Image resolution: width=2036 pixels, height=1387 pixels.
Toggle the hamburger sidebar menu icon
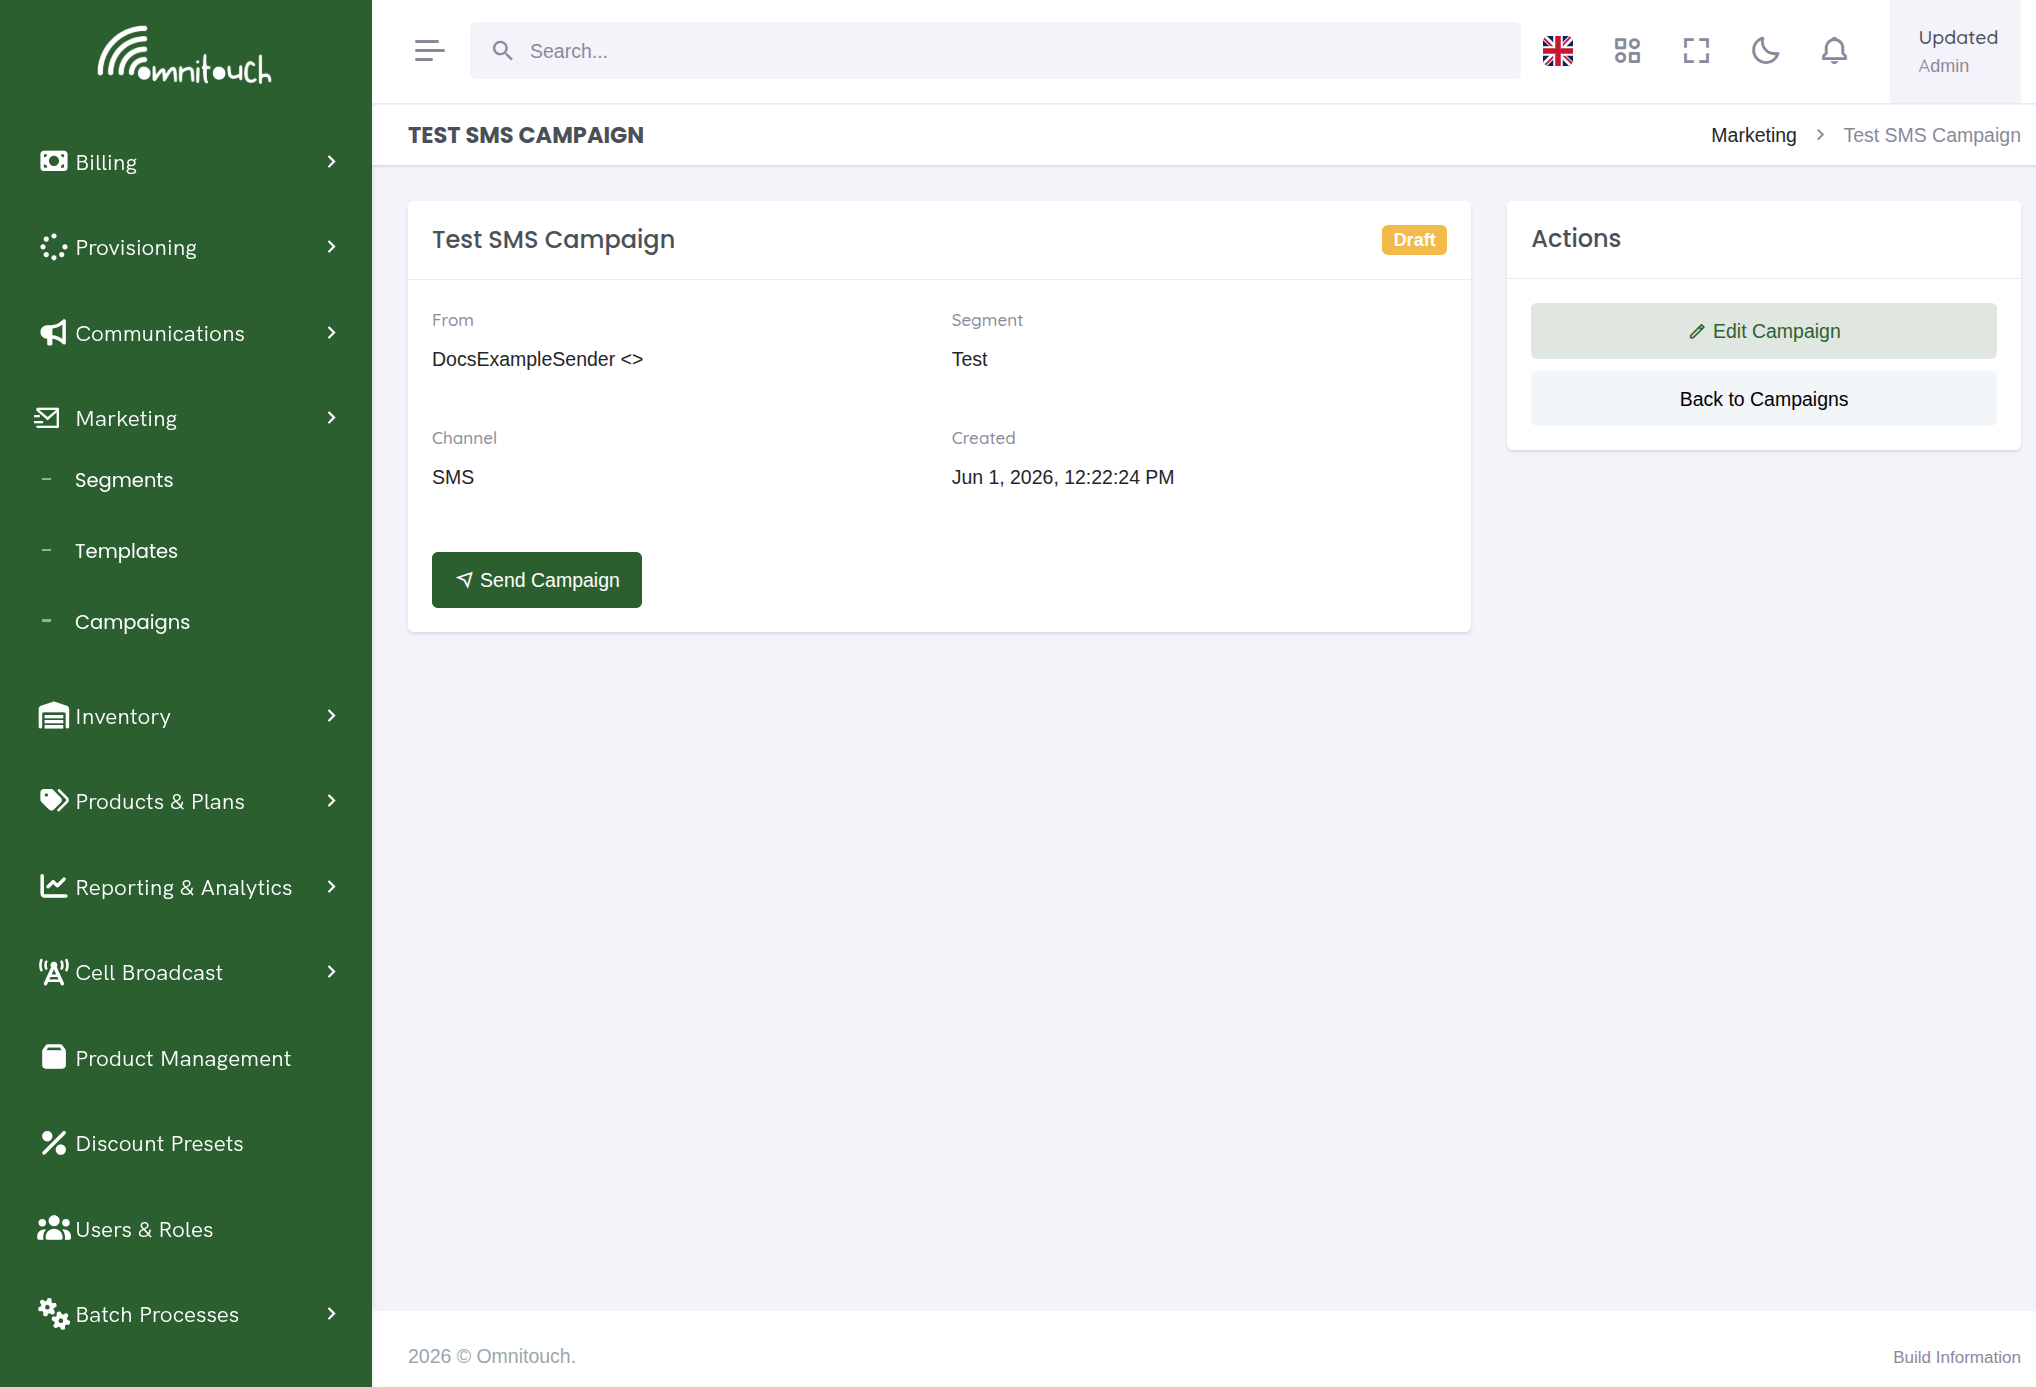[429, 51]
